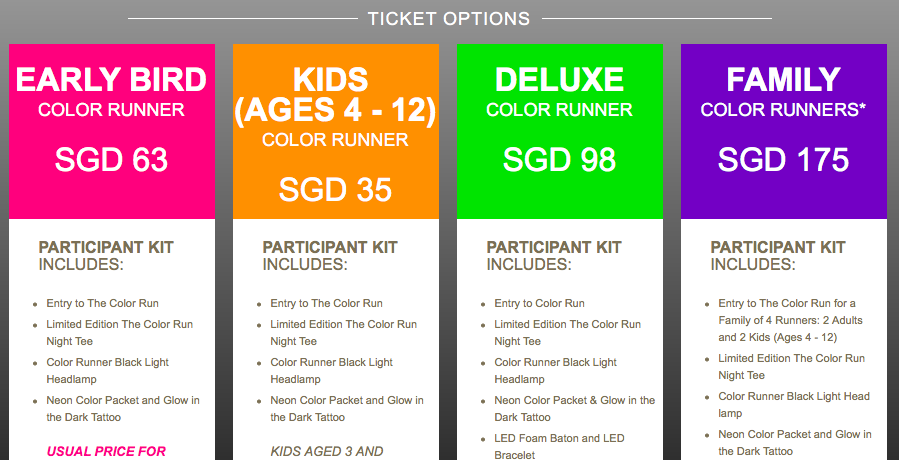The width and height of the screenshot is (899, 460).
Task: Click 'LED Foam Baton and LED Bracelet' item
Action: coord(560,447)
